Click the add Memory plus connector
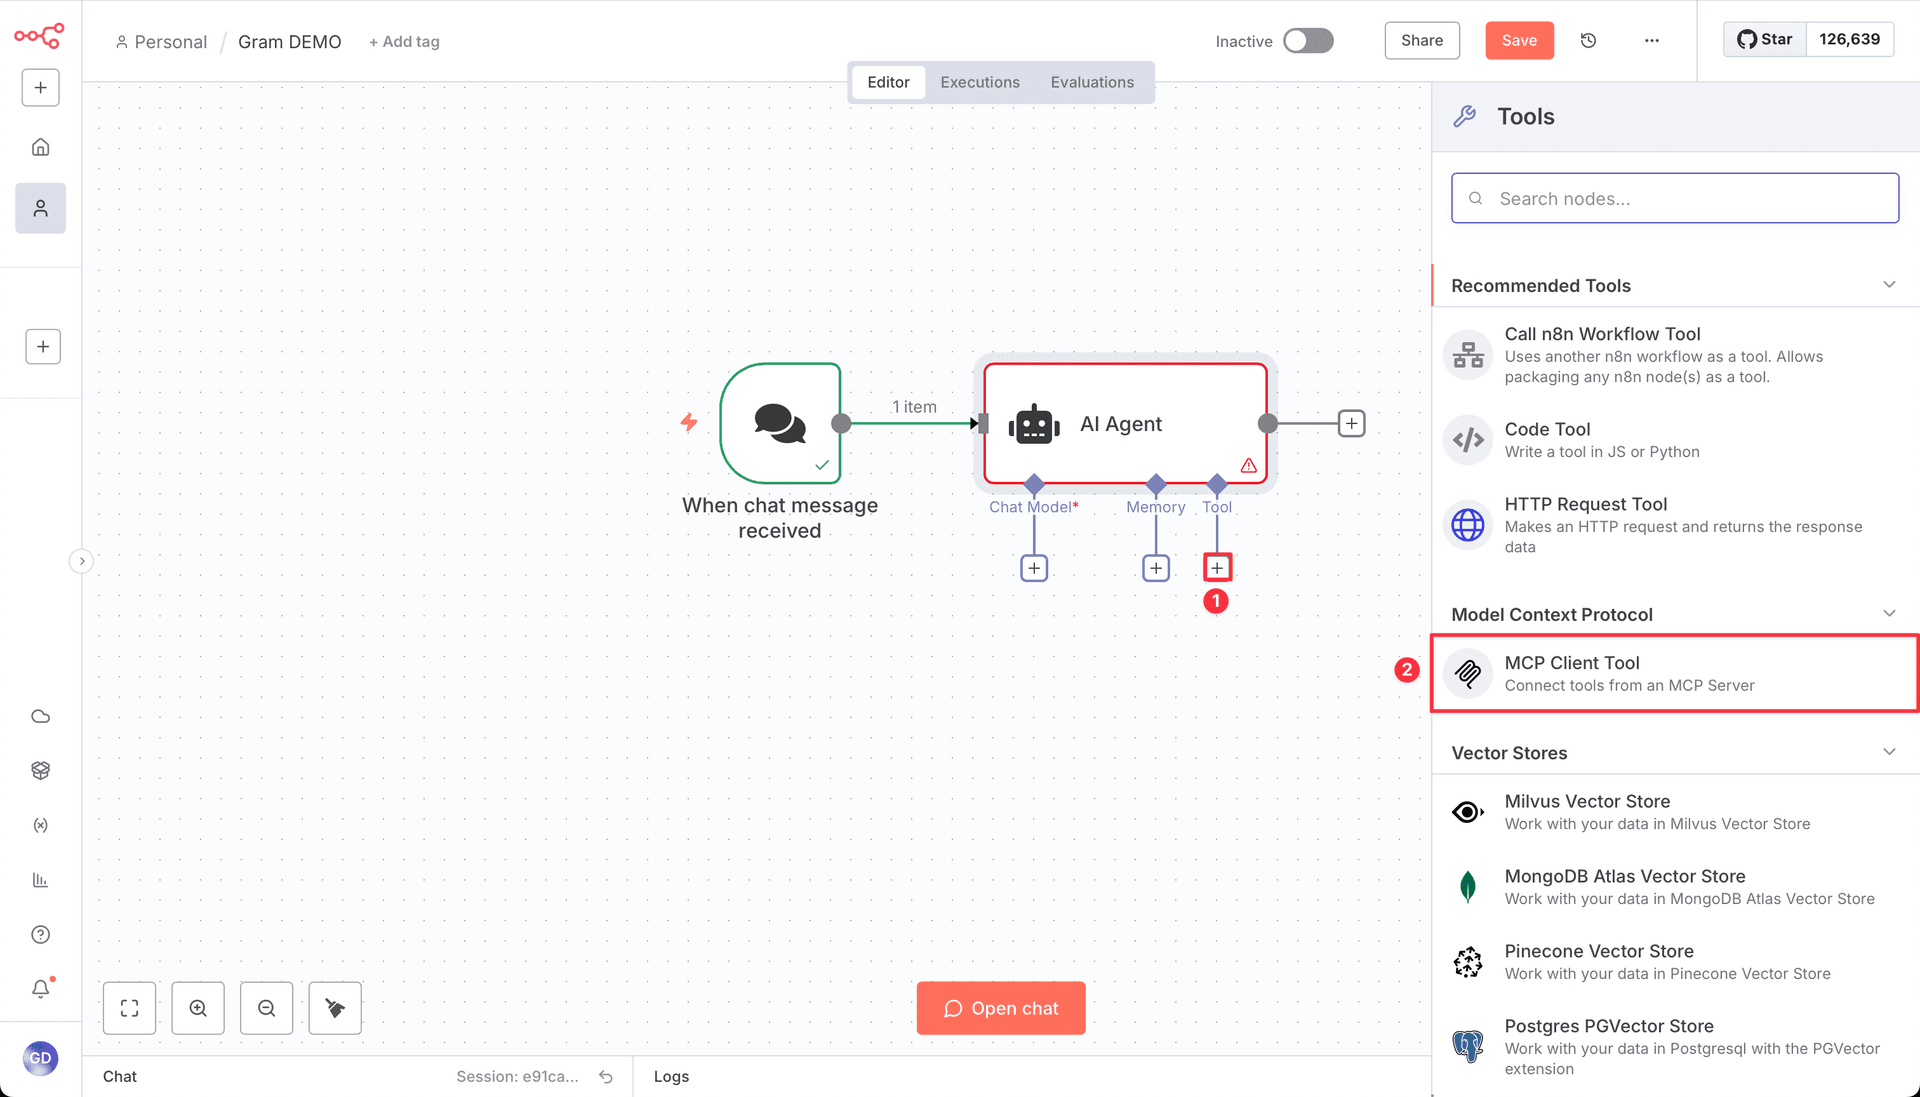 click(1155, 567)
